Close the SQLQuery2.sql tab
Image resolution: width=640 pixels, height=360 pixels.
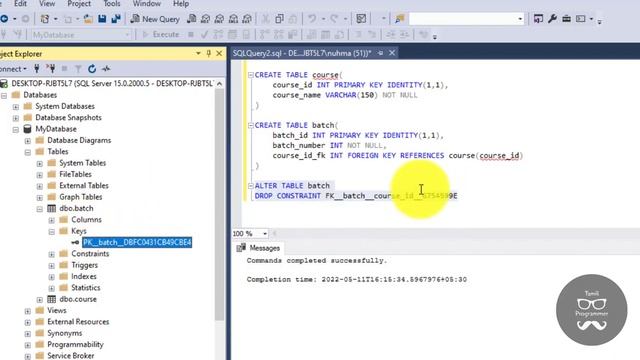pos(392,53)
